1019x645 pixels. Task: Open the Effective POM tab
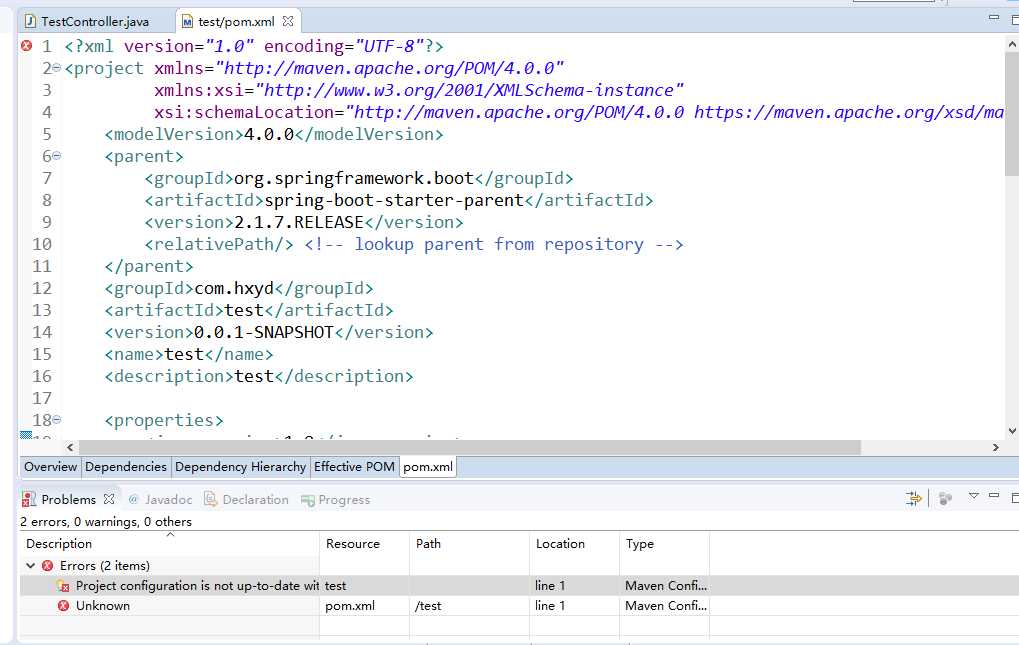[x=354, y=466]
